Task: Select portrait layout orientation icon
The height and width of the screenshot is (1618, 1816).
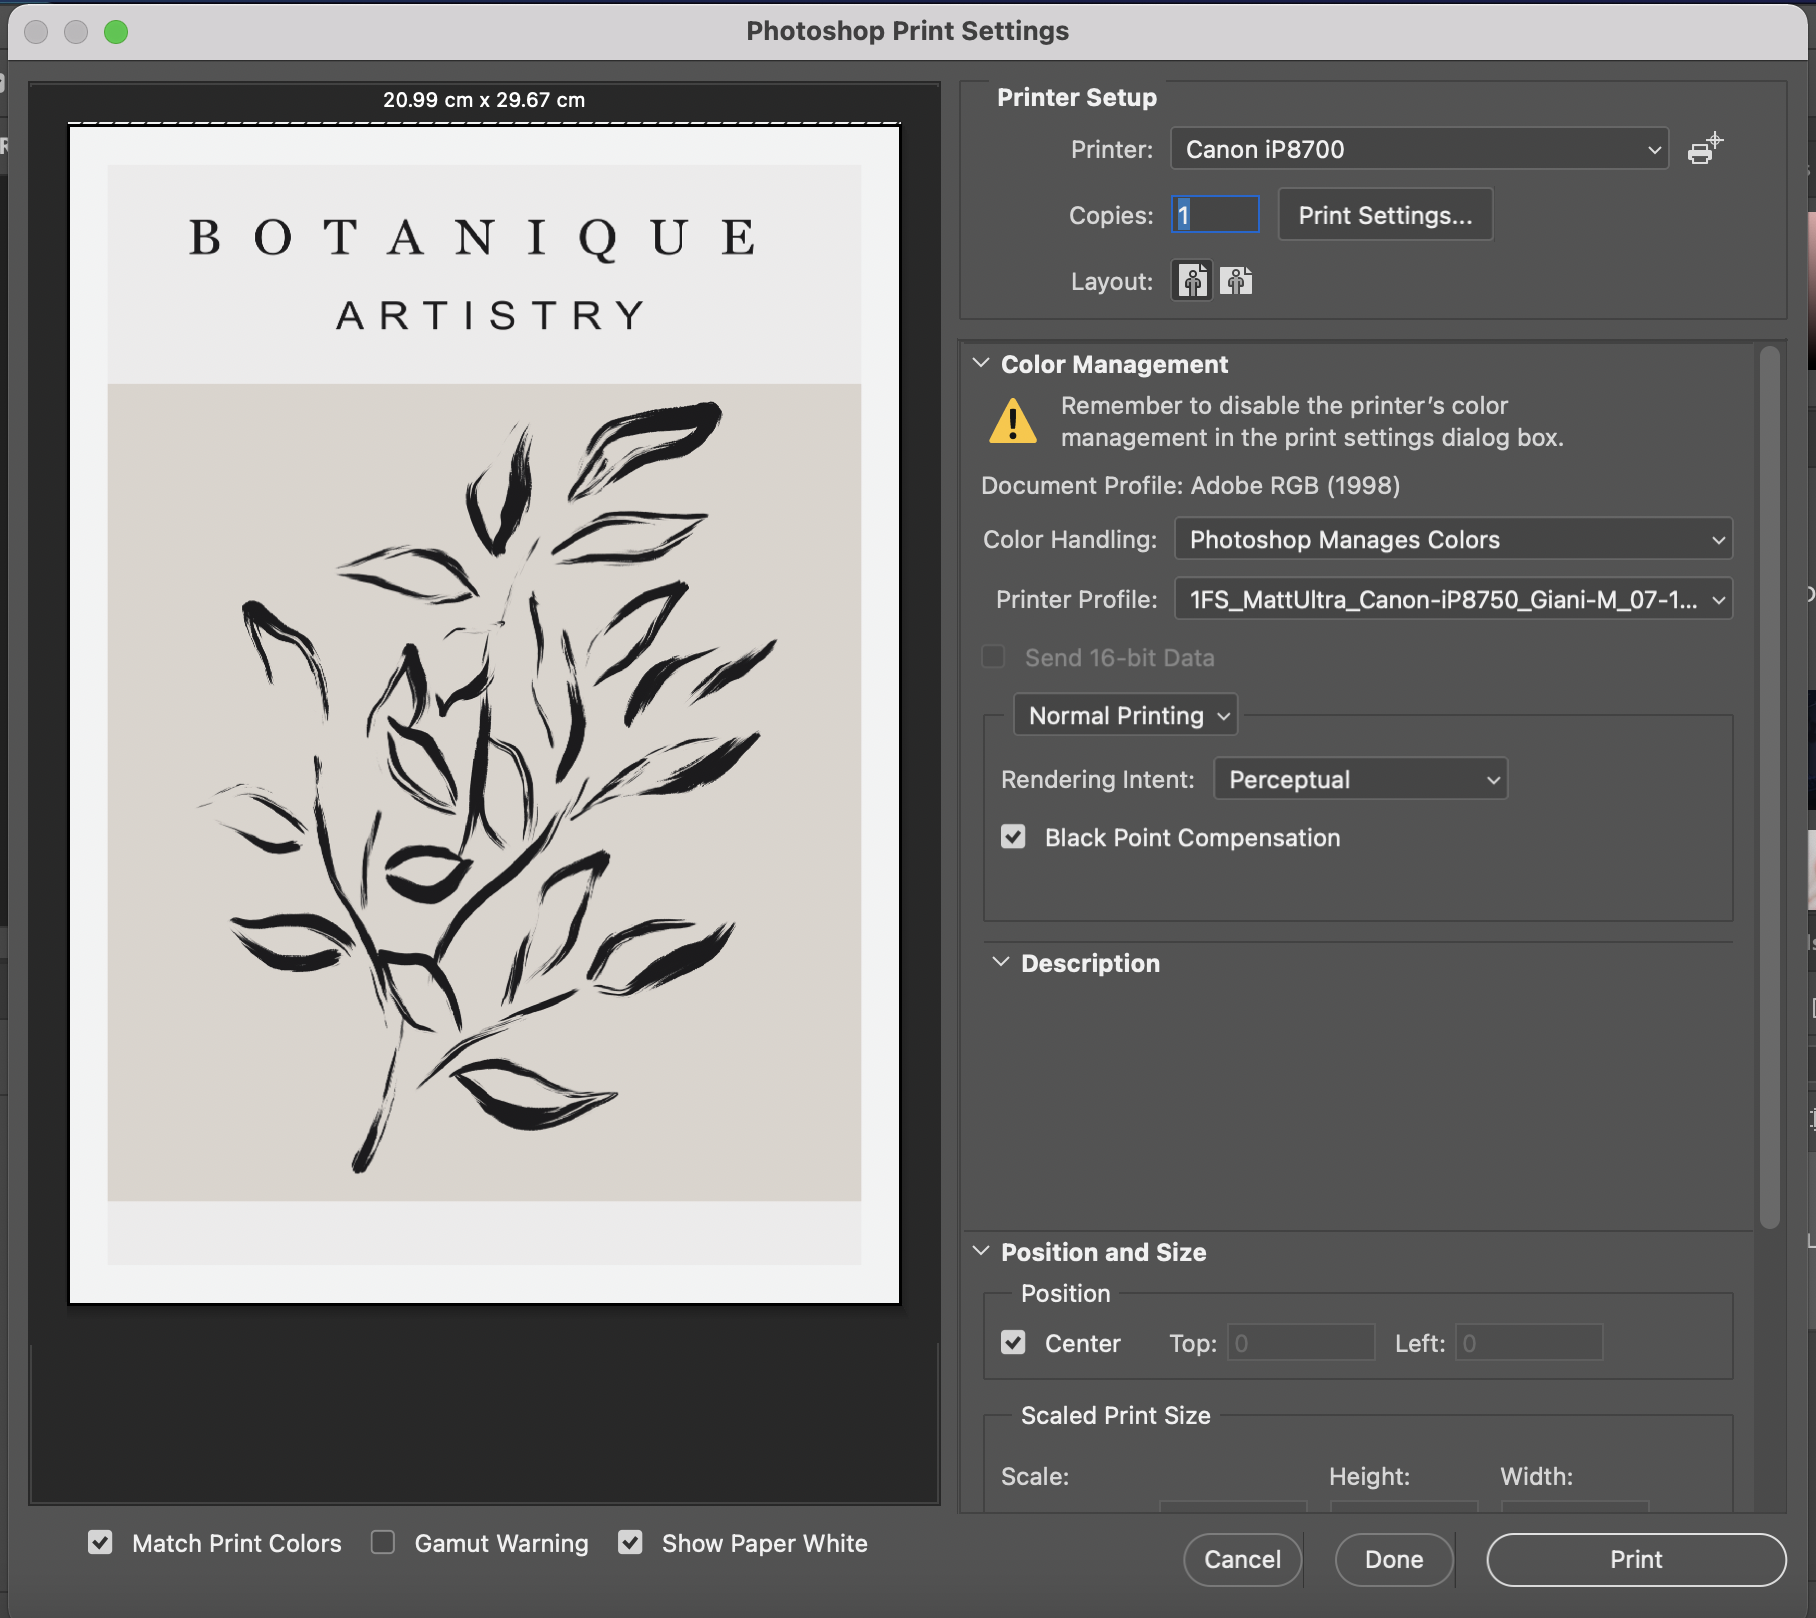Action: [1192, 282]
